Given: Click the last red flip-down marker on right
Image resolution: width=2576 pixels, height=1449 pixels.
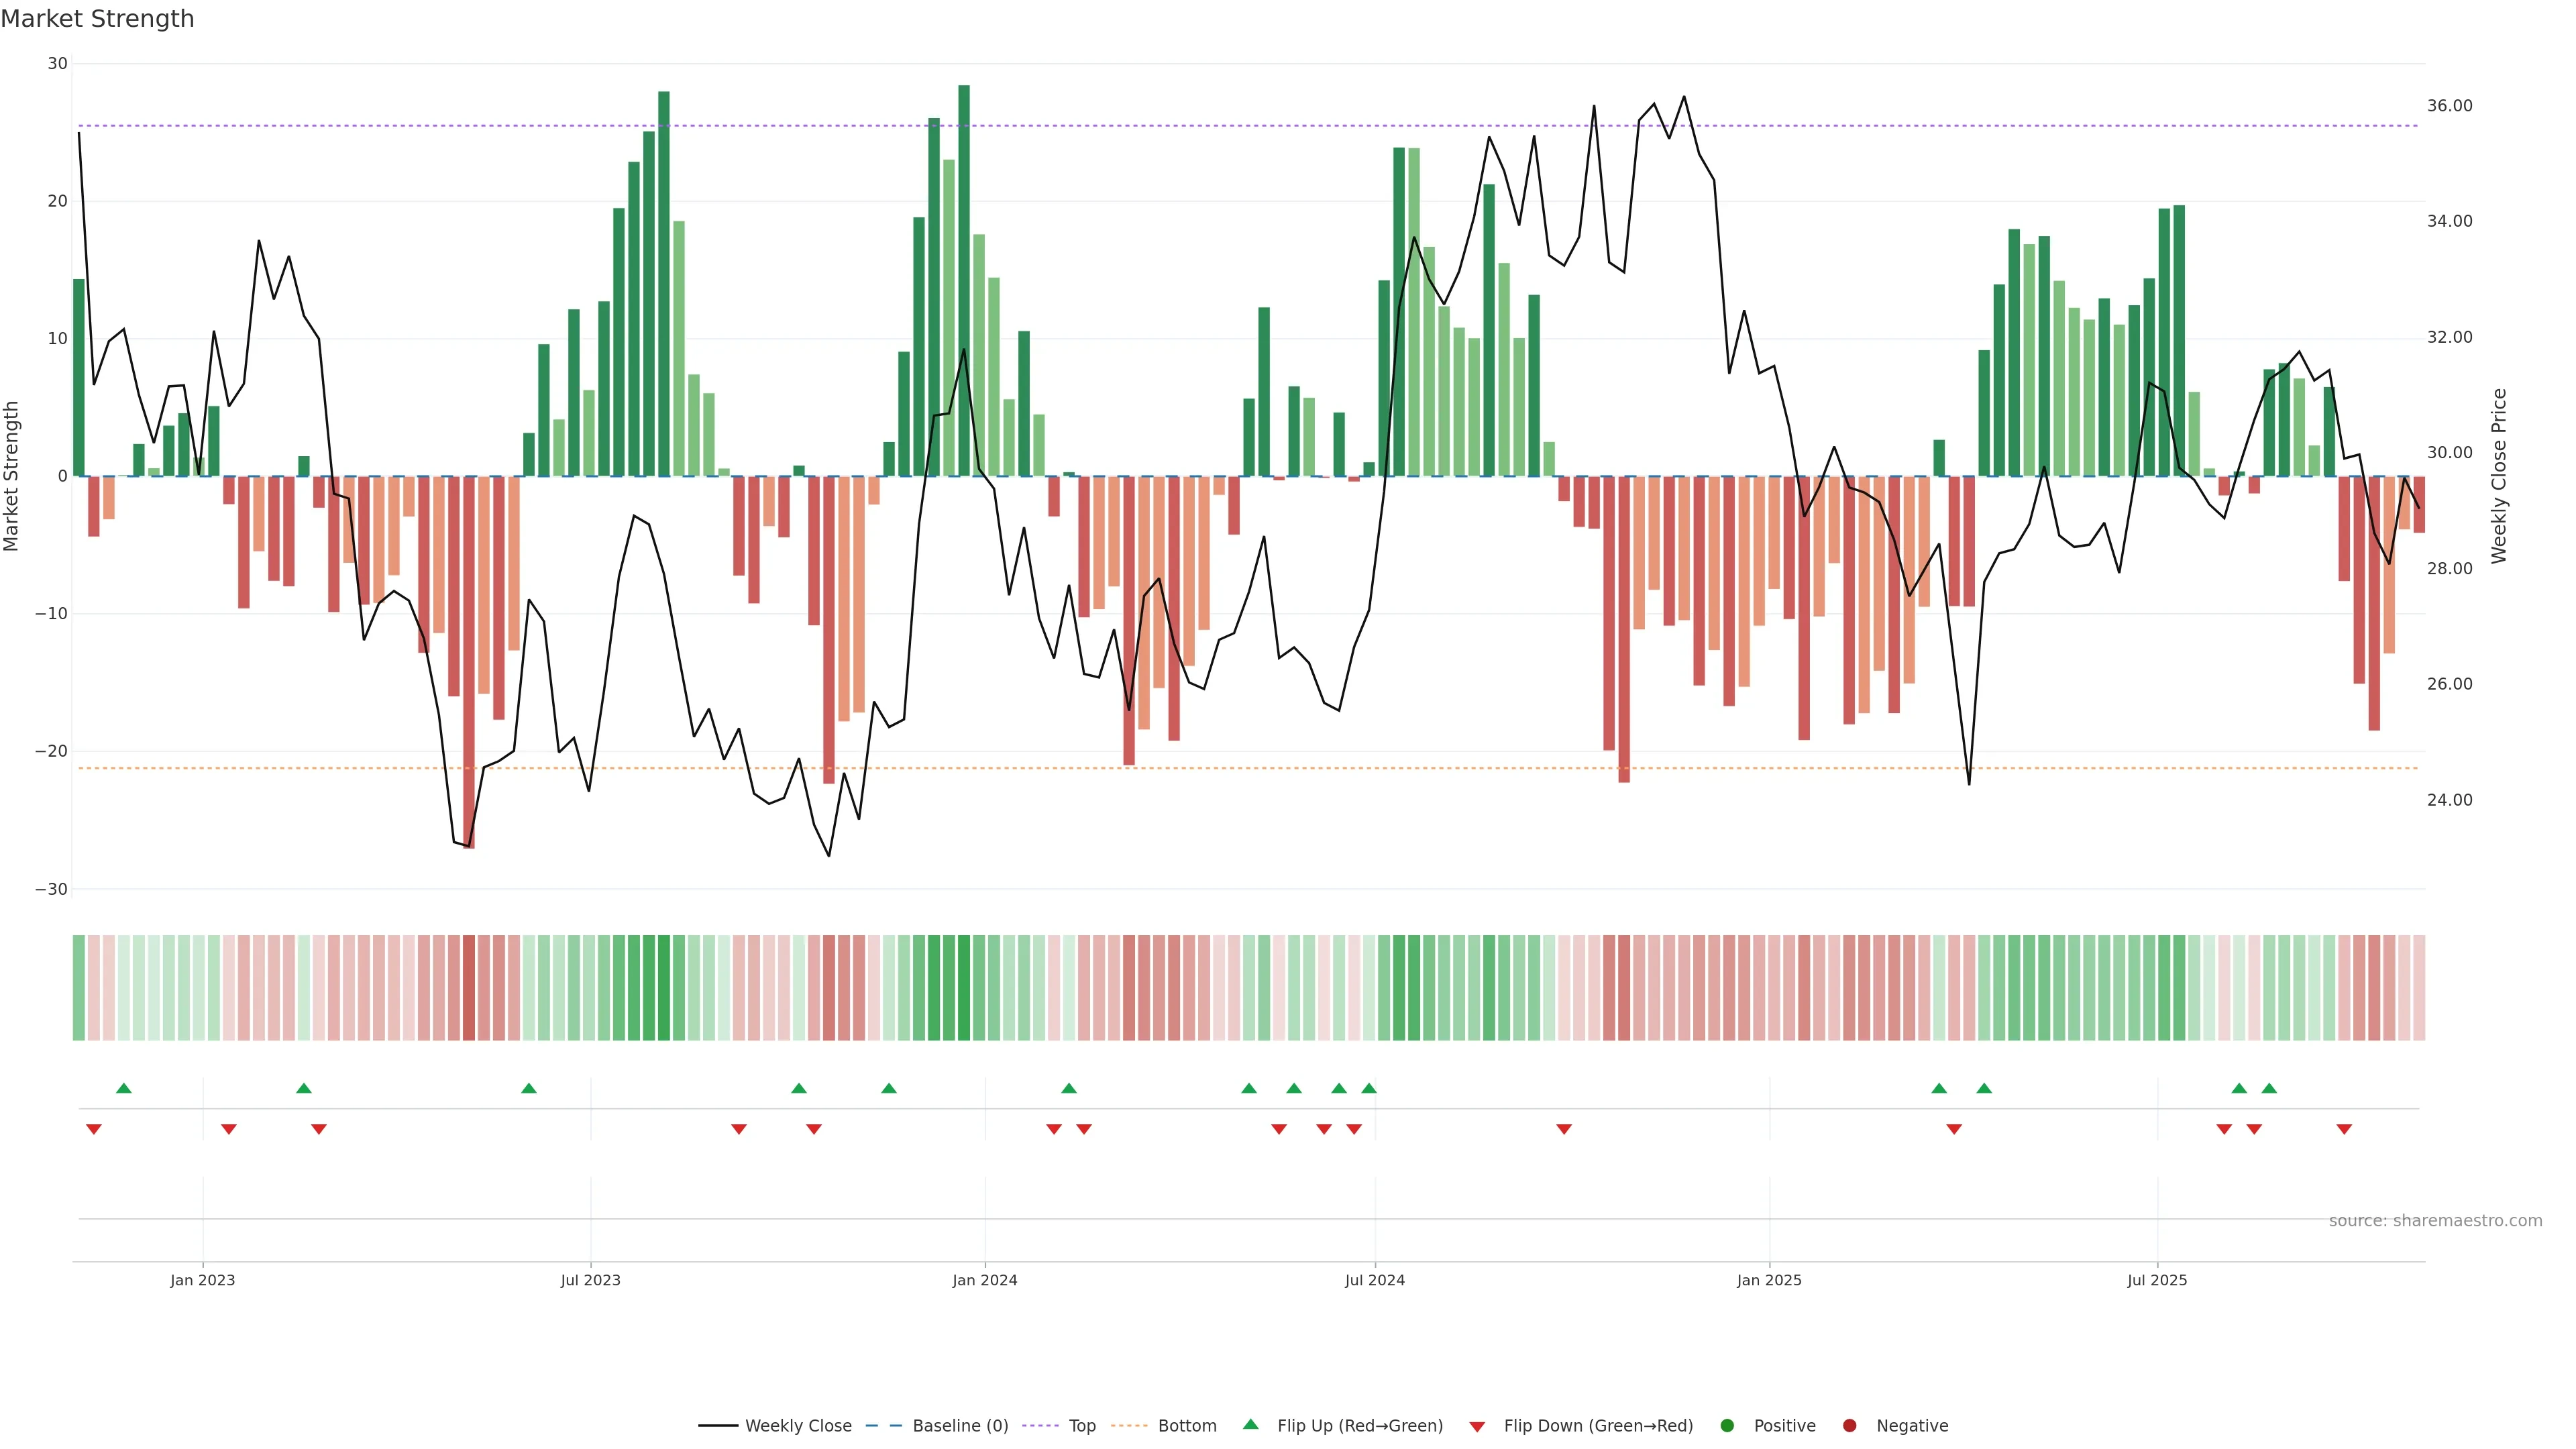Looking at the screenshot, I should [x=2344, y=1129].
